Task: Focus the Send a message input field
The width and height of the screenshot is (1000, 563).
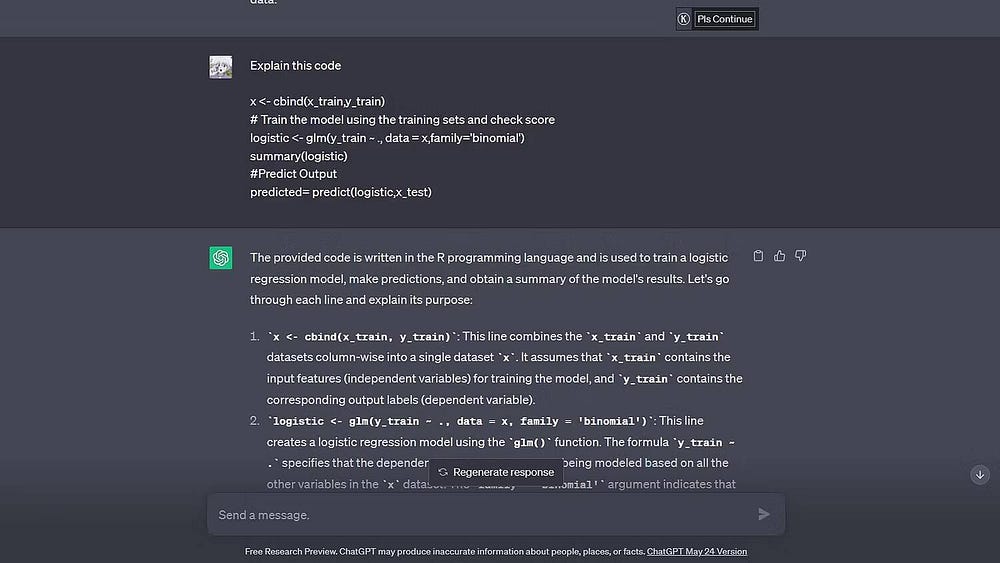Action: [480, 515]
